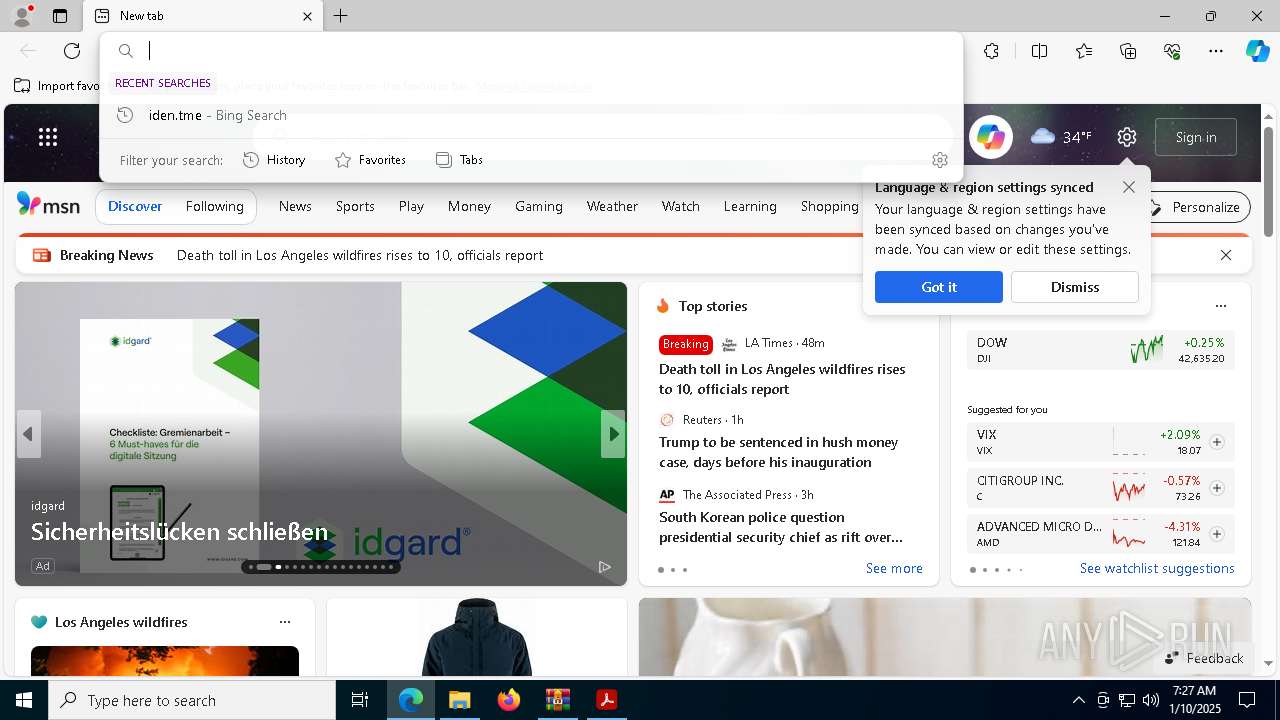This screenshot has height=720, width=1280.
Task: Click the taskbar search box
Action: click(x=192, y=700)
